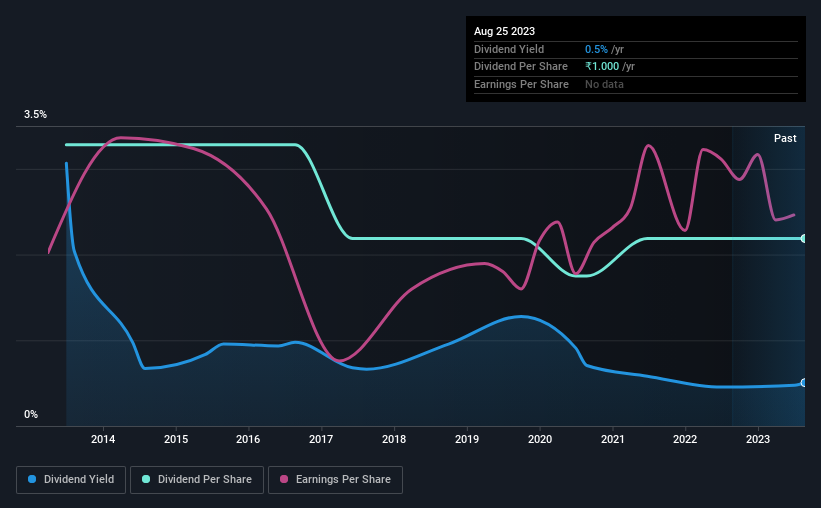Select the 2017 label on the x-axis
821x508 pixels.
[321, 439]
